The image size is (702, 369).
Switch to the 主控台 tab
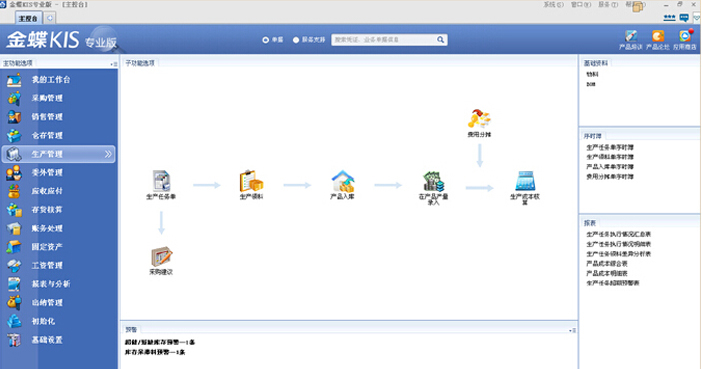(28, 18)
